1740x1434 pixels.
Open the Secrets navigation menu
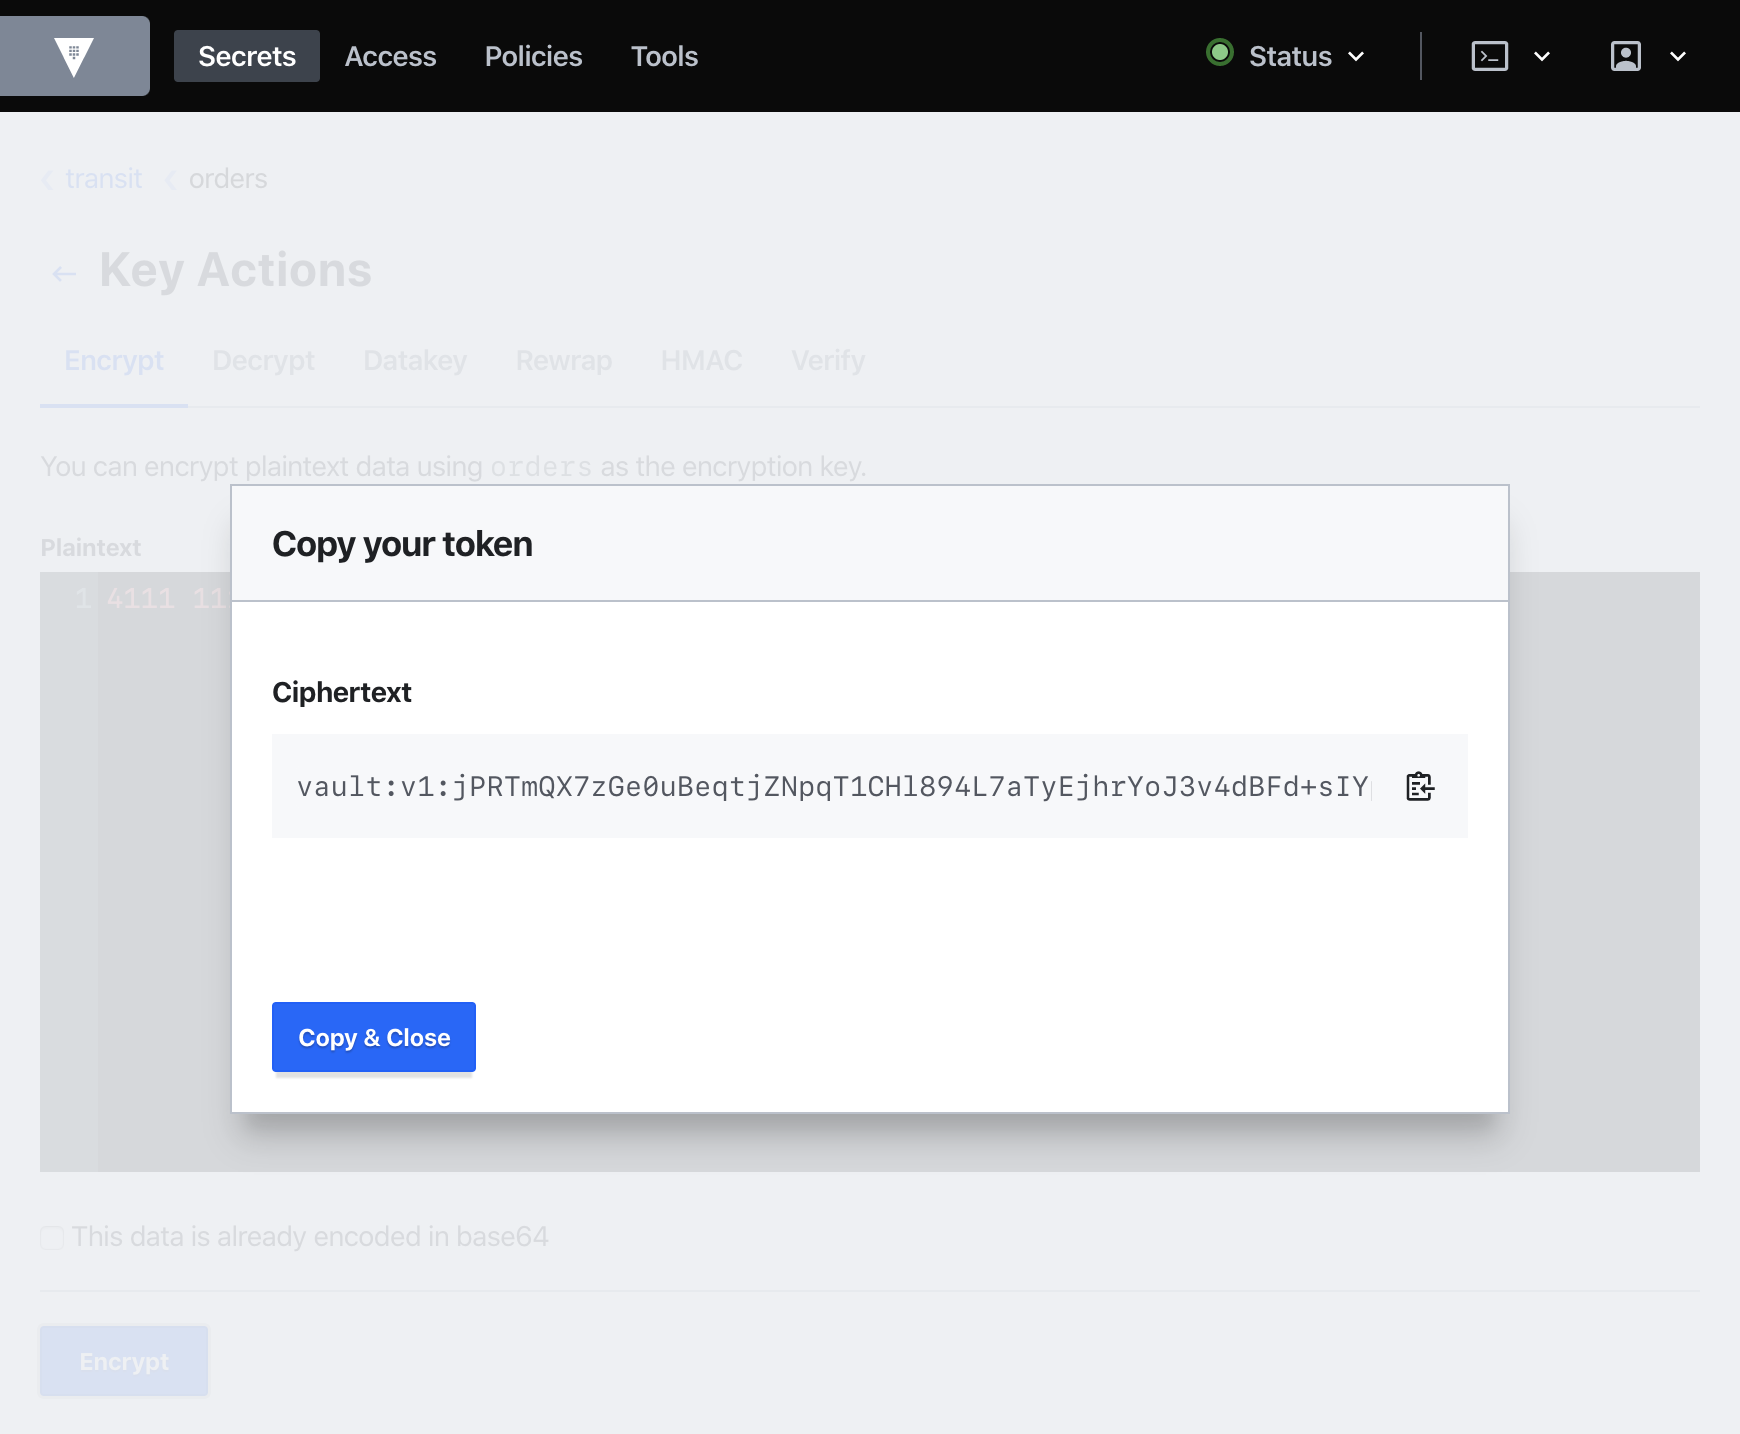pos(246,56)
